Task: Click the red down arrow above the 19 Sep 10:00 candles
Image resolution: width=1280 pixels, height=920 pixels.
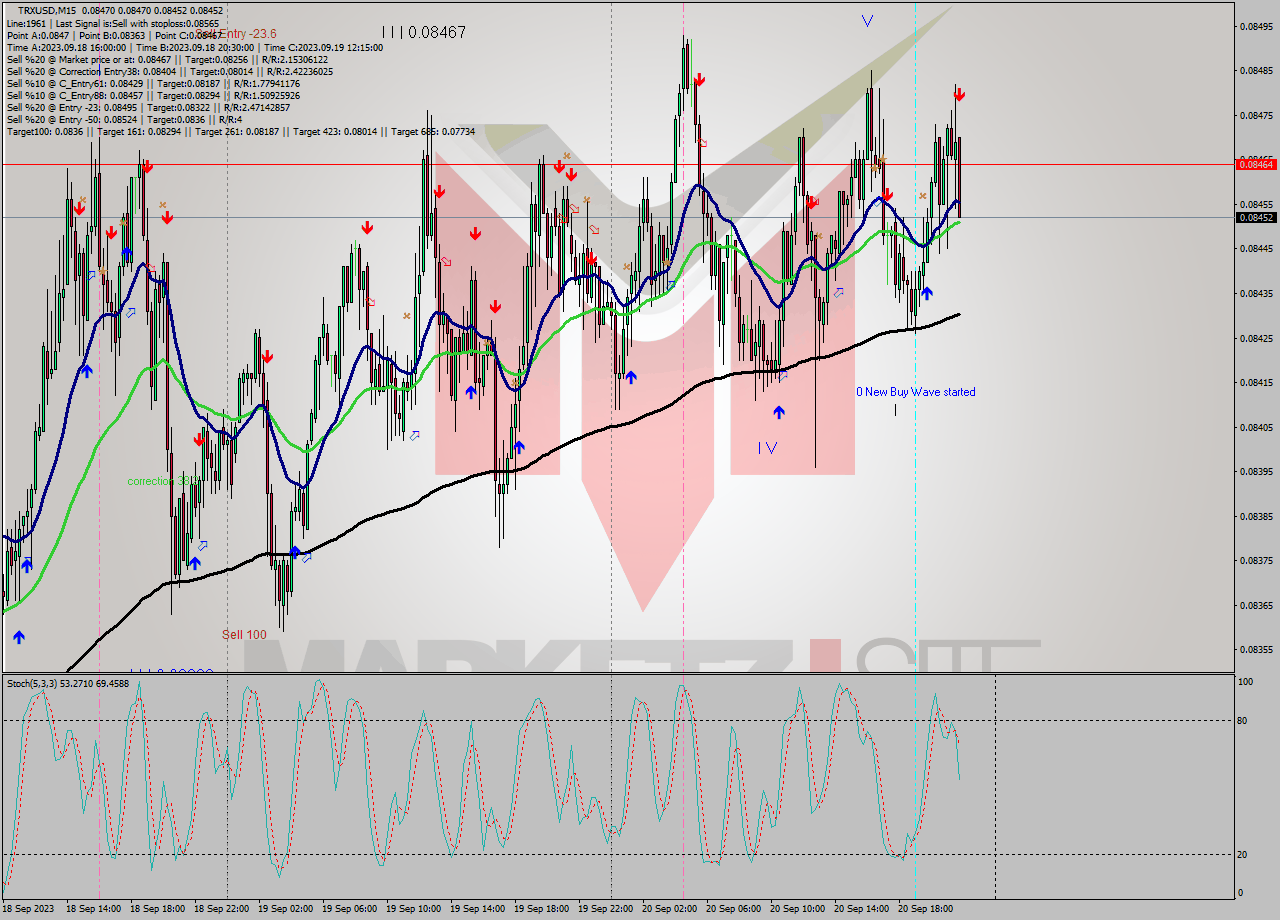Action: pos(438,190)
